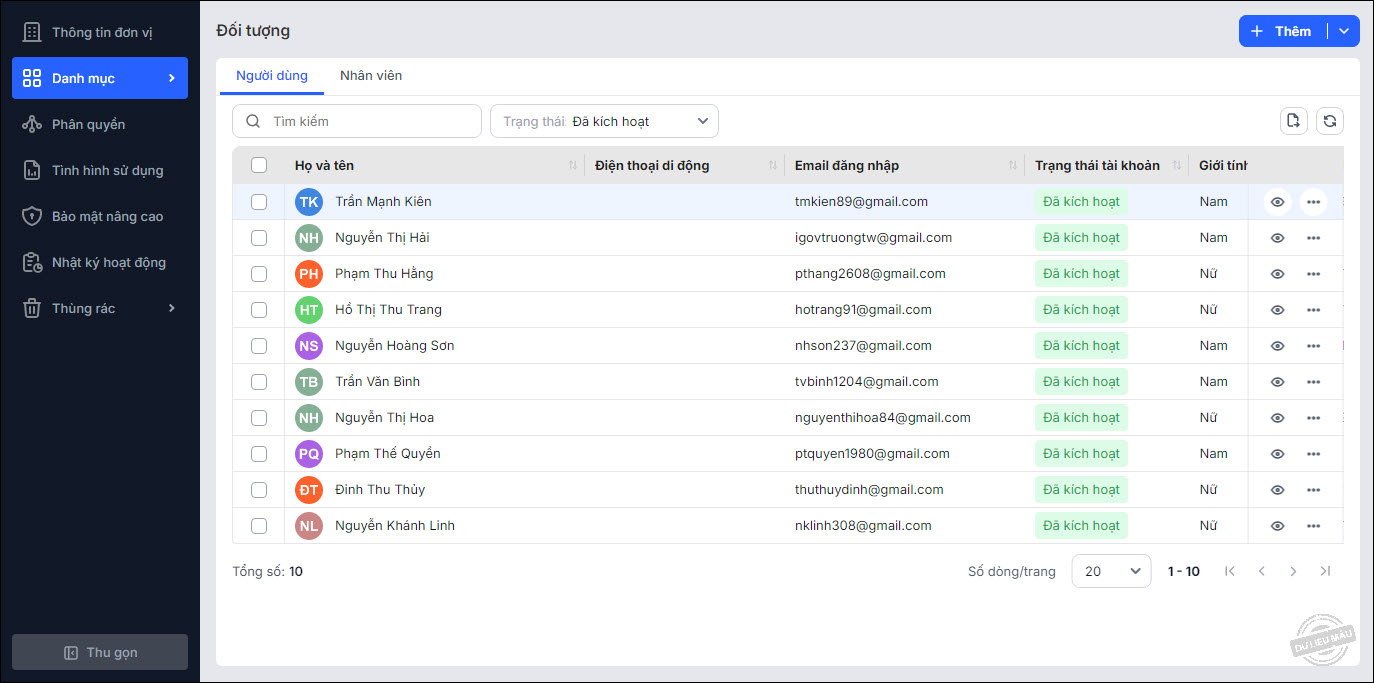Click the eye icon for Phạm Thế Quyền
This screenshot has width=1374, height=683.
pos(1277,454)
